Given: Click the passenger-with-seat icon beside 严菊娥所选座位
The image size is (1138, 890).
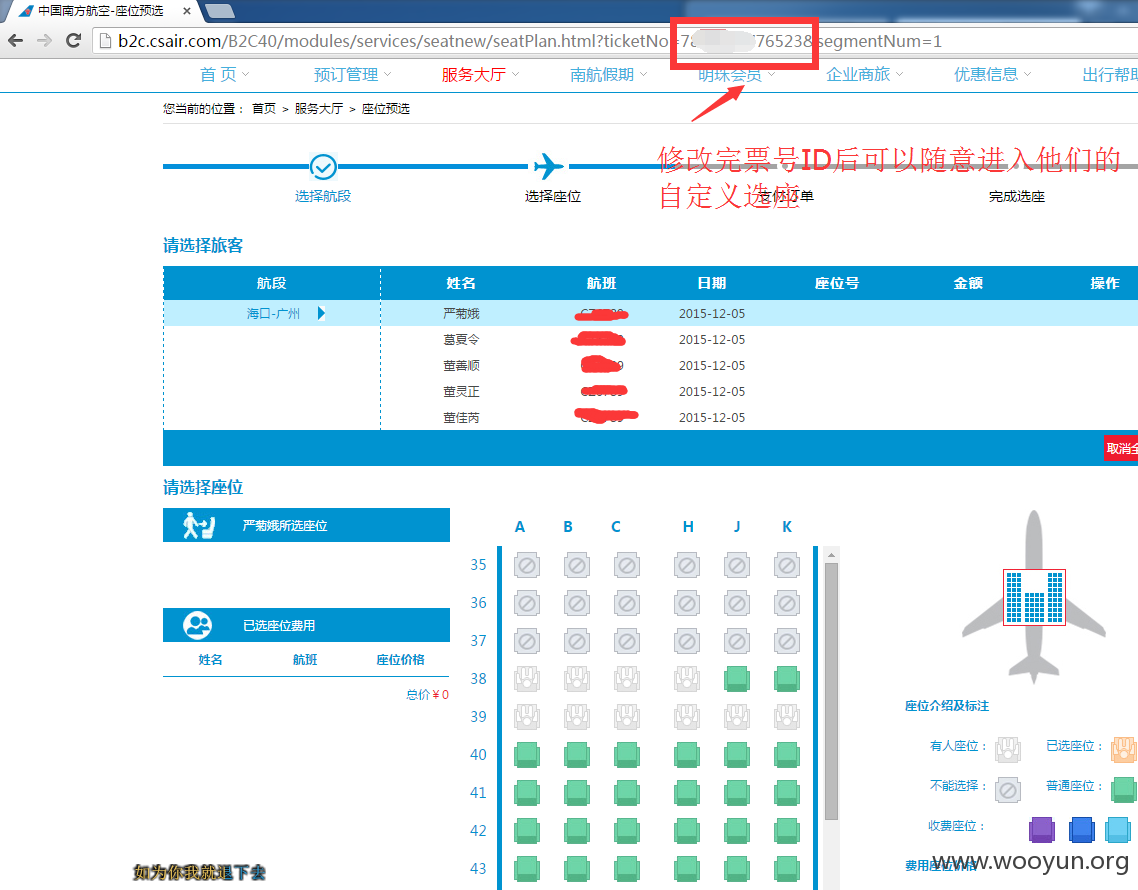Looking at the screenshot, I should 198,526.
